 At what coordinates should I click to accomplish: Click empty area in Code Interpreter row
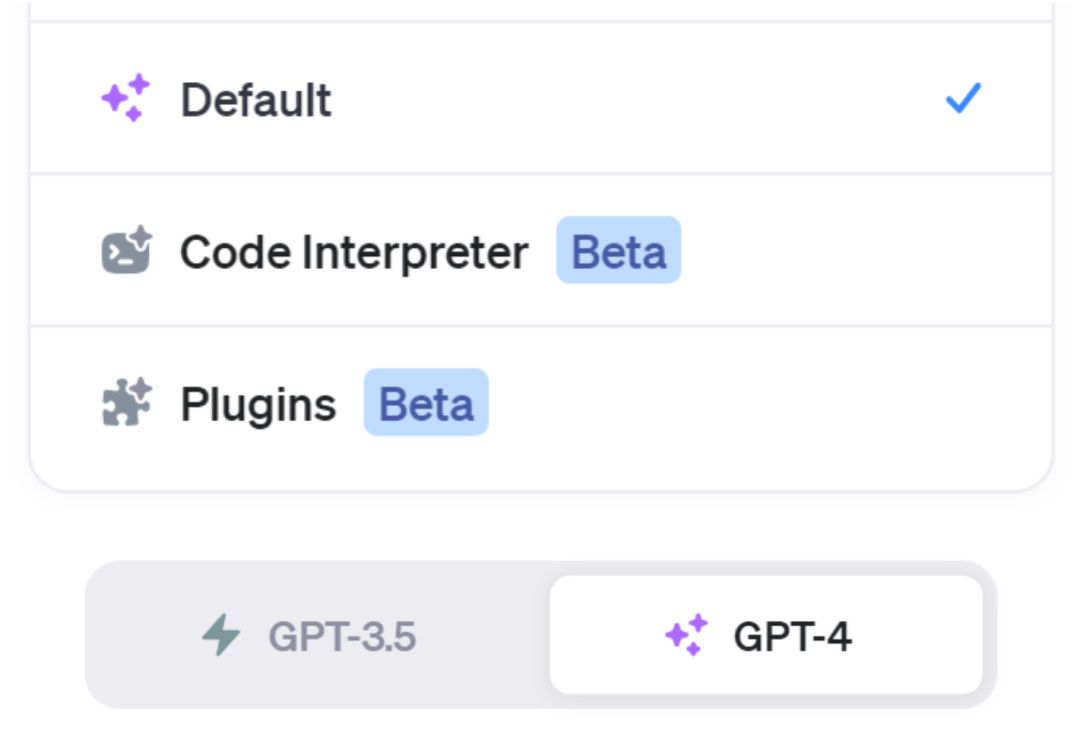click(x=860, y=251)
